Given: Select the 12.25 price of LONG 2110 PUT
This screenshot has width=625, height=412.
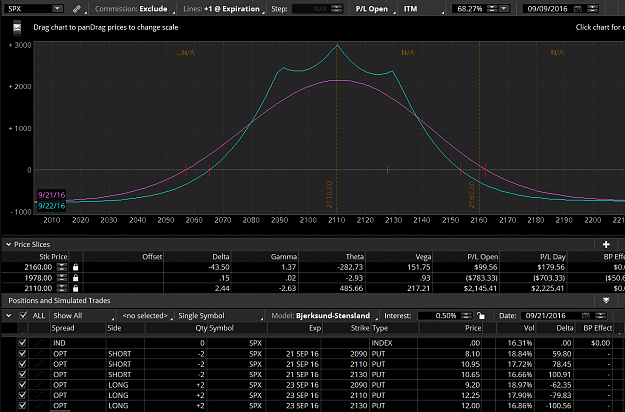Looking at the screenshot, I should [470, 395].
